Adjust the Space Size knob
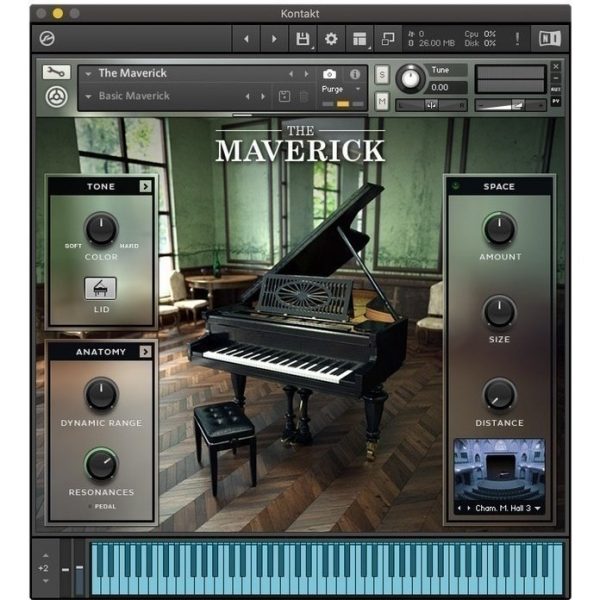 (499, 312)
